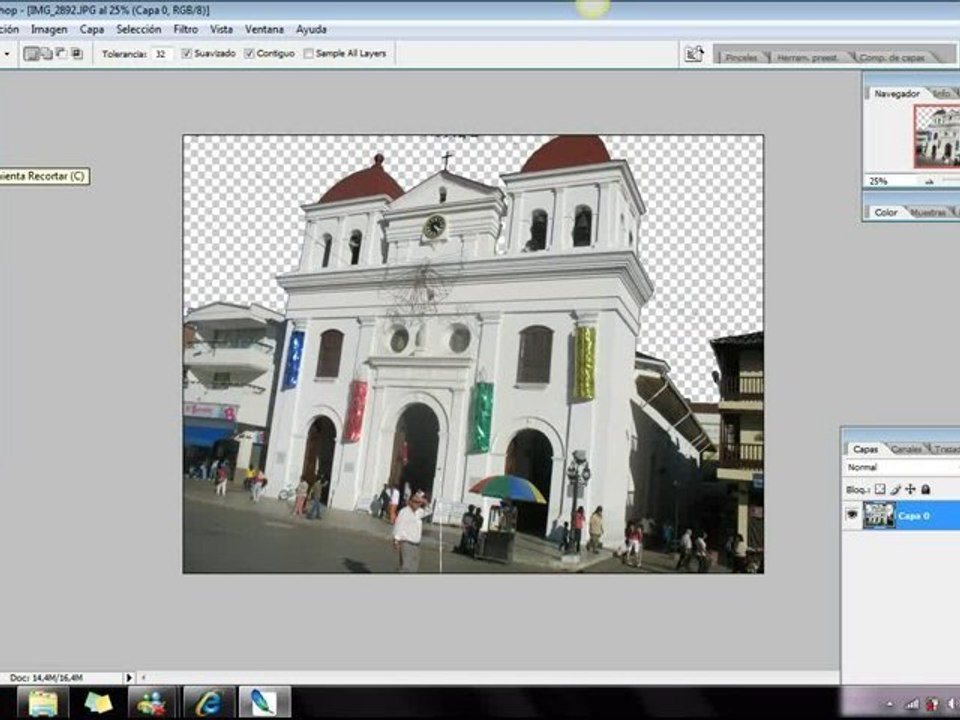Click the Capa 0 layer thumbnail
This screenshot has width=960, height=720.
coord(879,515)
